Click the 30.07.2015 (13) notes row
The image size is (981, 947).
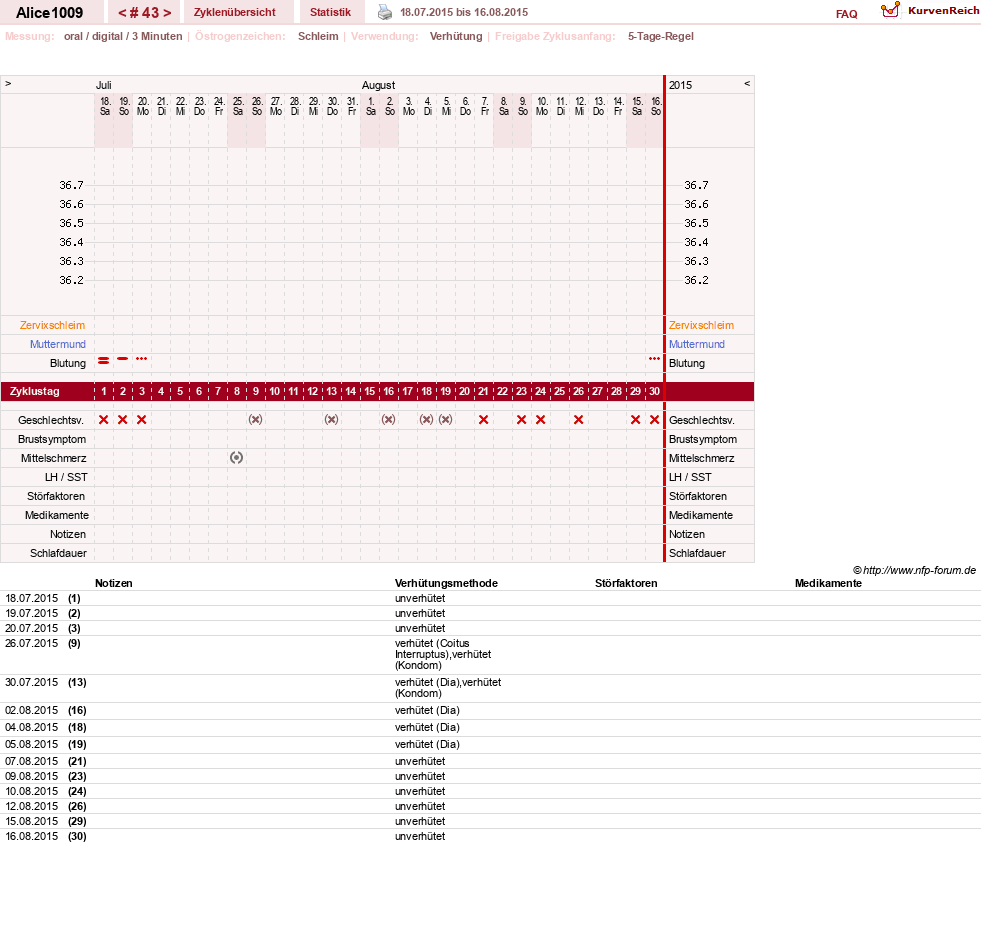pyautogui.click(x=490, y=688)
